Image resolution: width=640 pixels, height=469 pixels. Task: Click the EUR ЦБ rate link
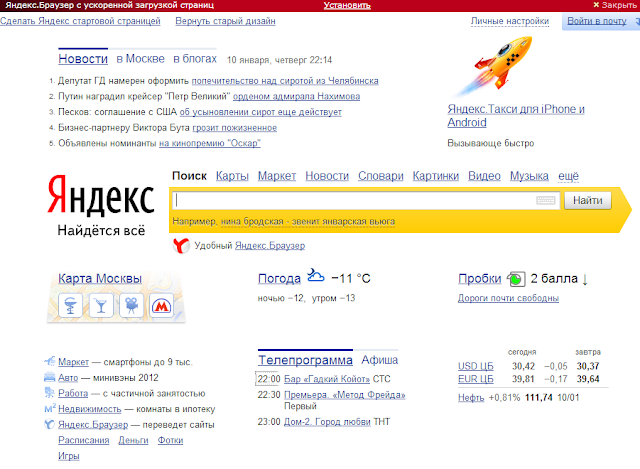(x=476, y=379)
